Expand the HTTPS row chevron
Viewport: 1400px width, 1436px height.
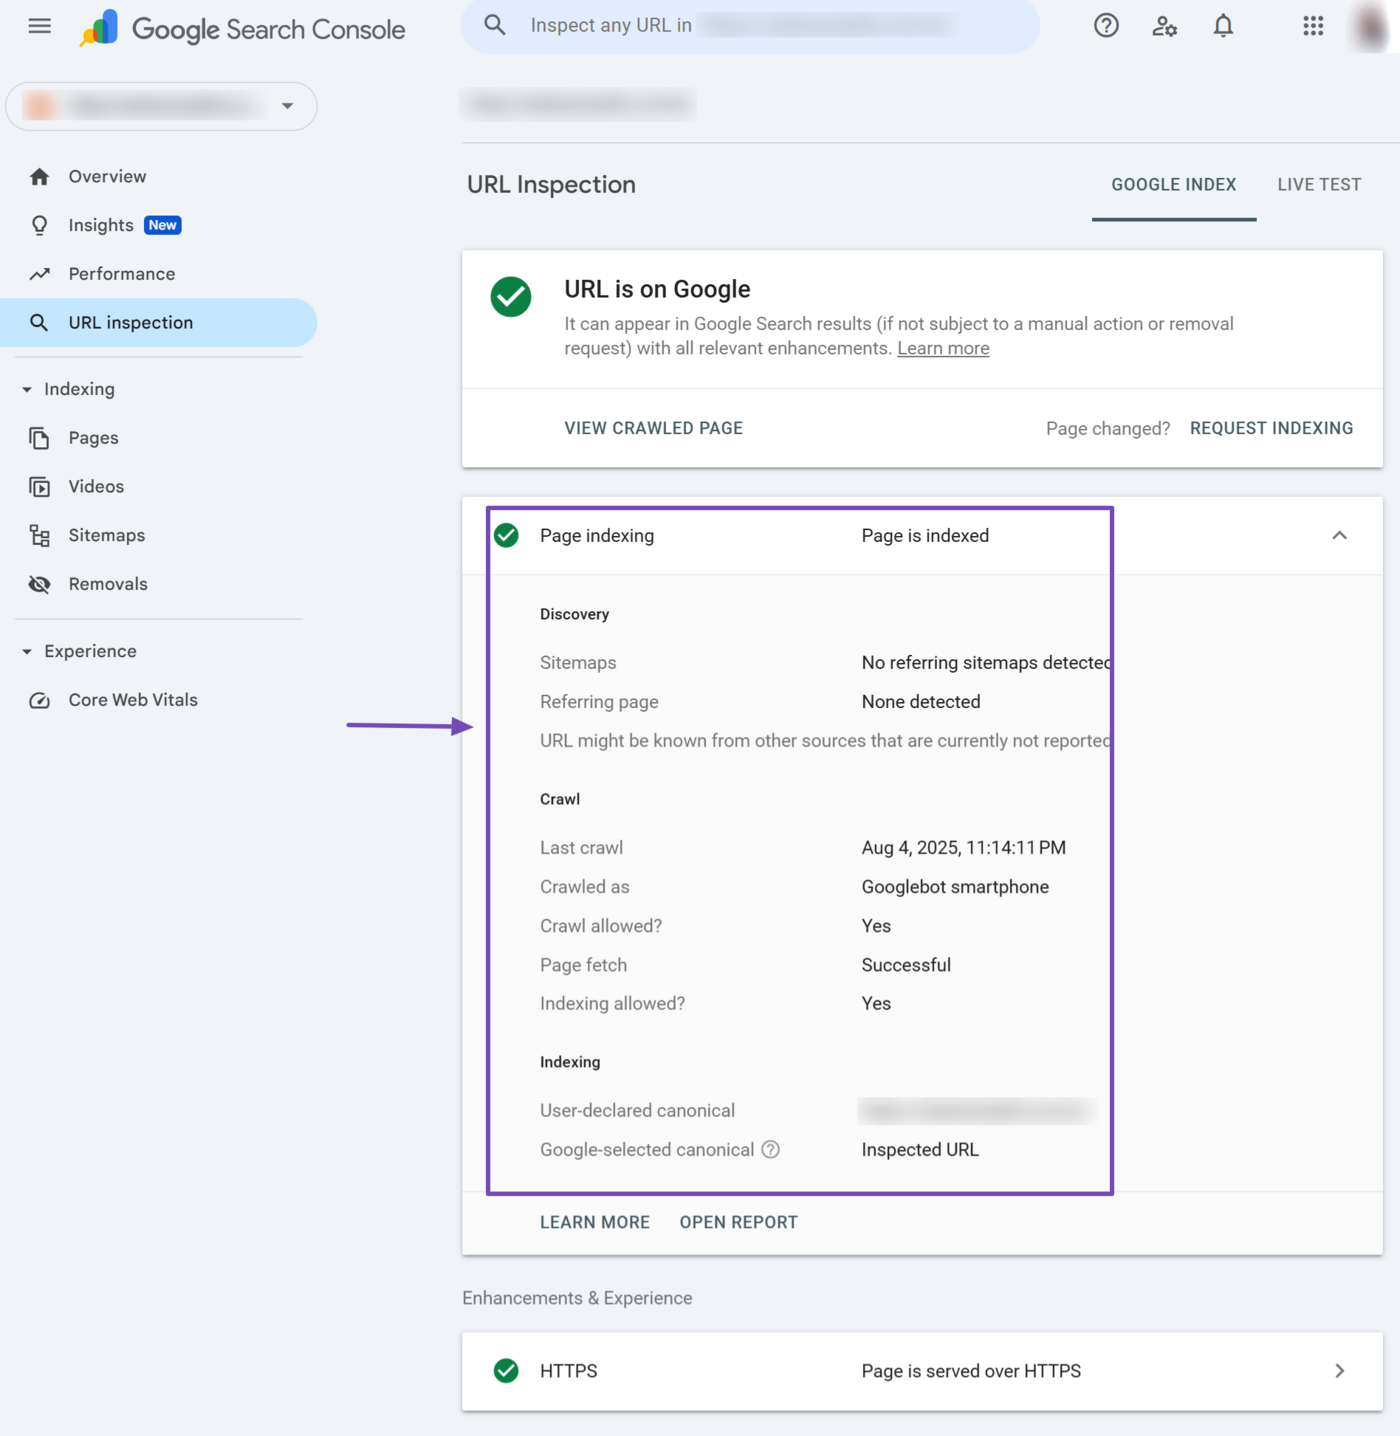1340,1371
